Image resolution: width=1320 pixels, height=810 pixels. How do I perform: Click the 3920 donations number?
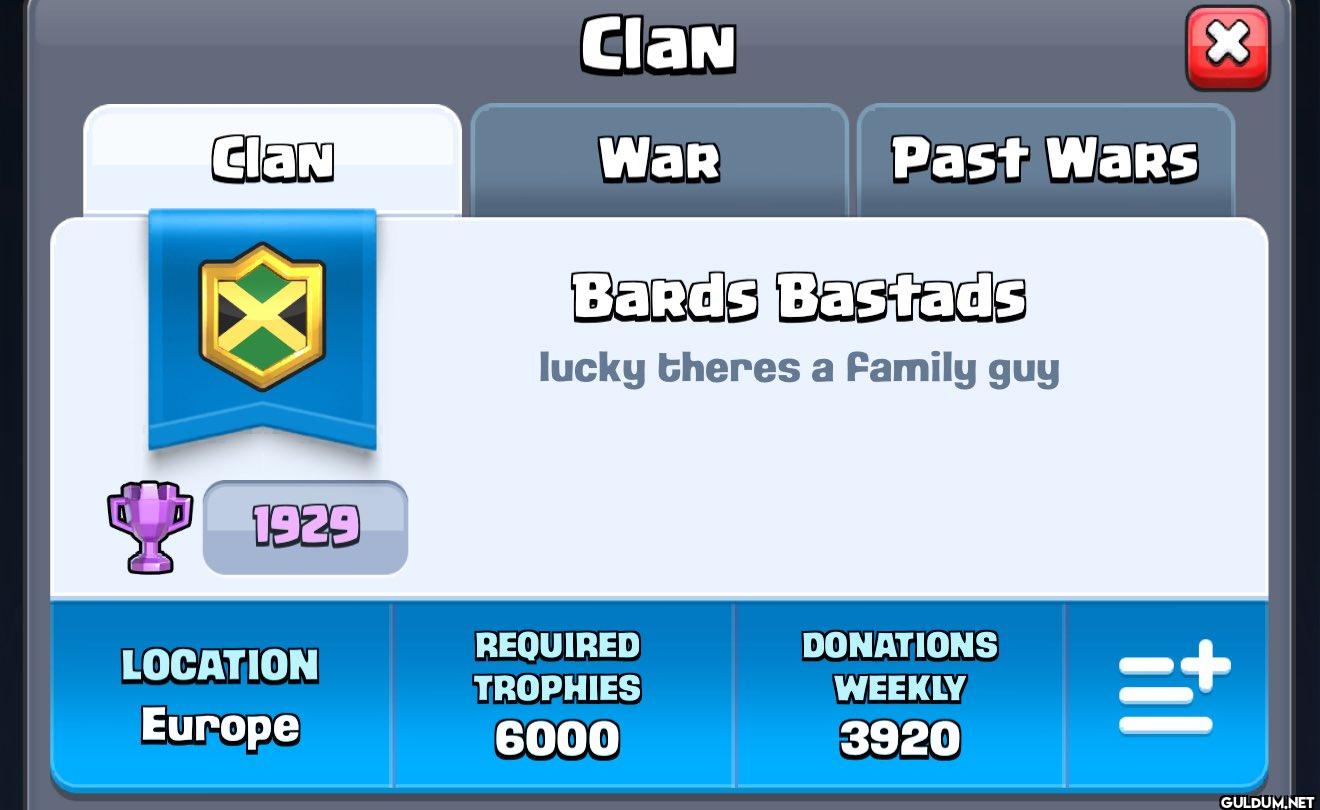pyautogui.click(x=900, y=740)
